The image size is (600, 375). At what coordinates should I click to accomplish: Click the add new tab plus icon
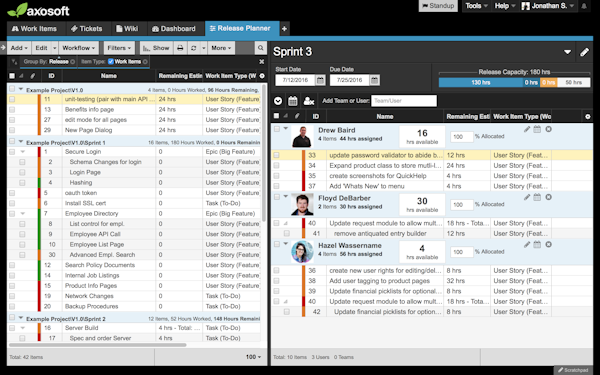coord(284,29)
